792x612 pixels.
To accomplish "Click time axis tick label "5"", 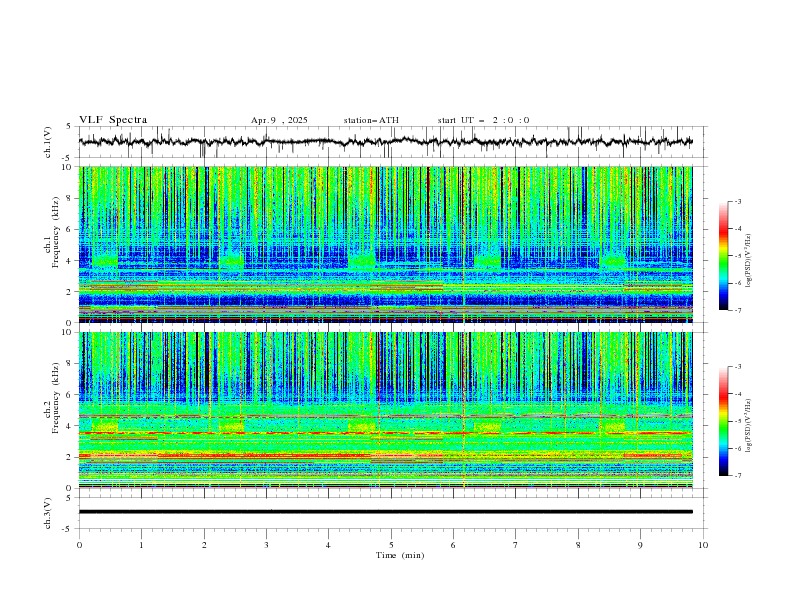I will coord(391,545).
